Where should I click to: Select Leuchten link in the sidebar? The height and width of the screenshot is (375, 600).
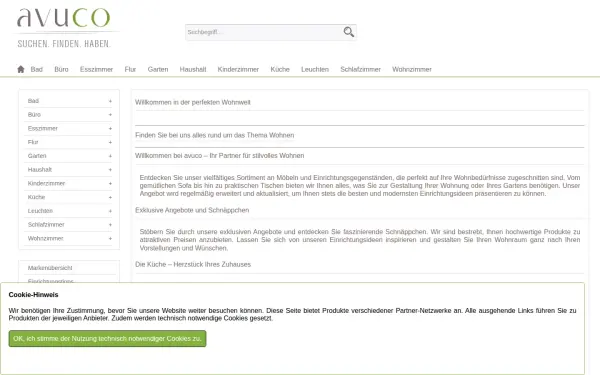click(40, 211)
